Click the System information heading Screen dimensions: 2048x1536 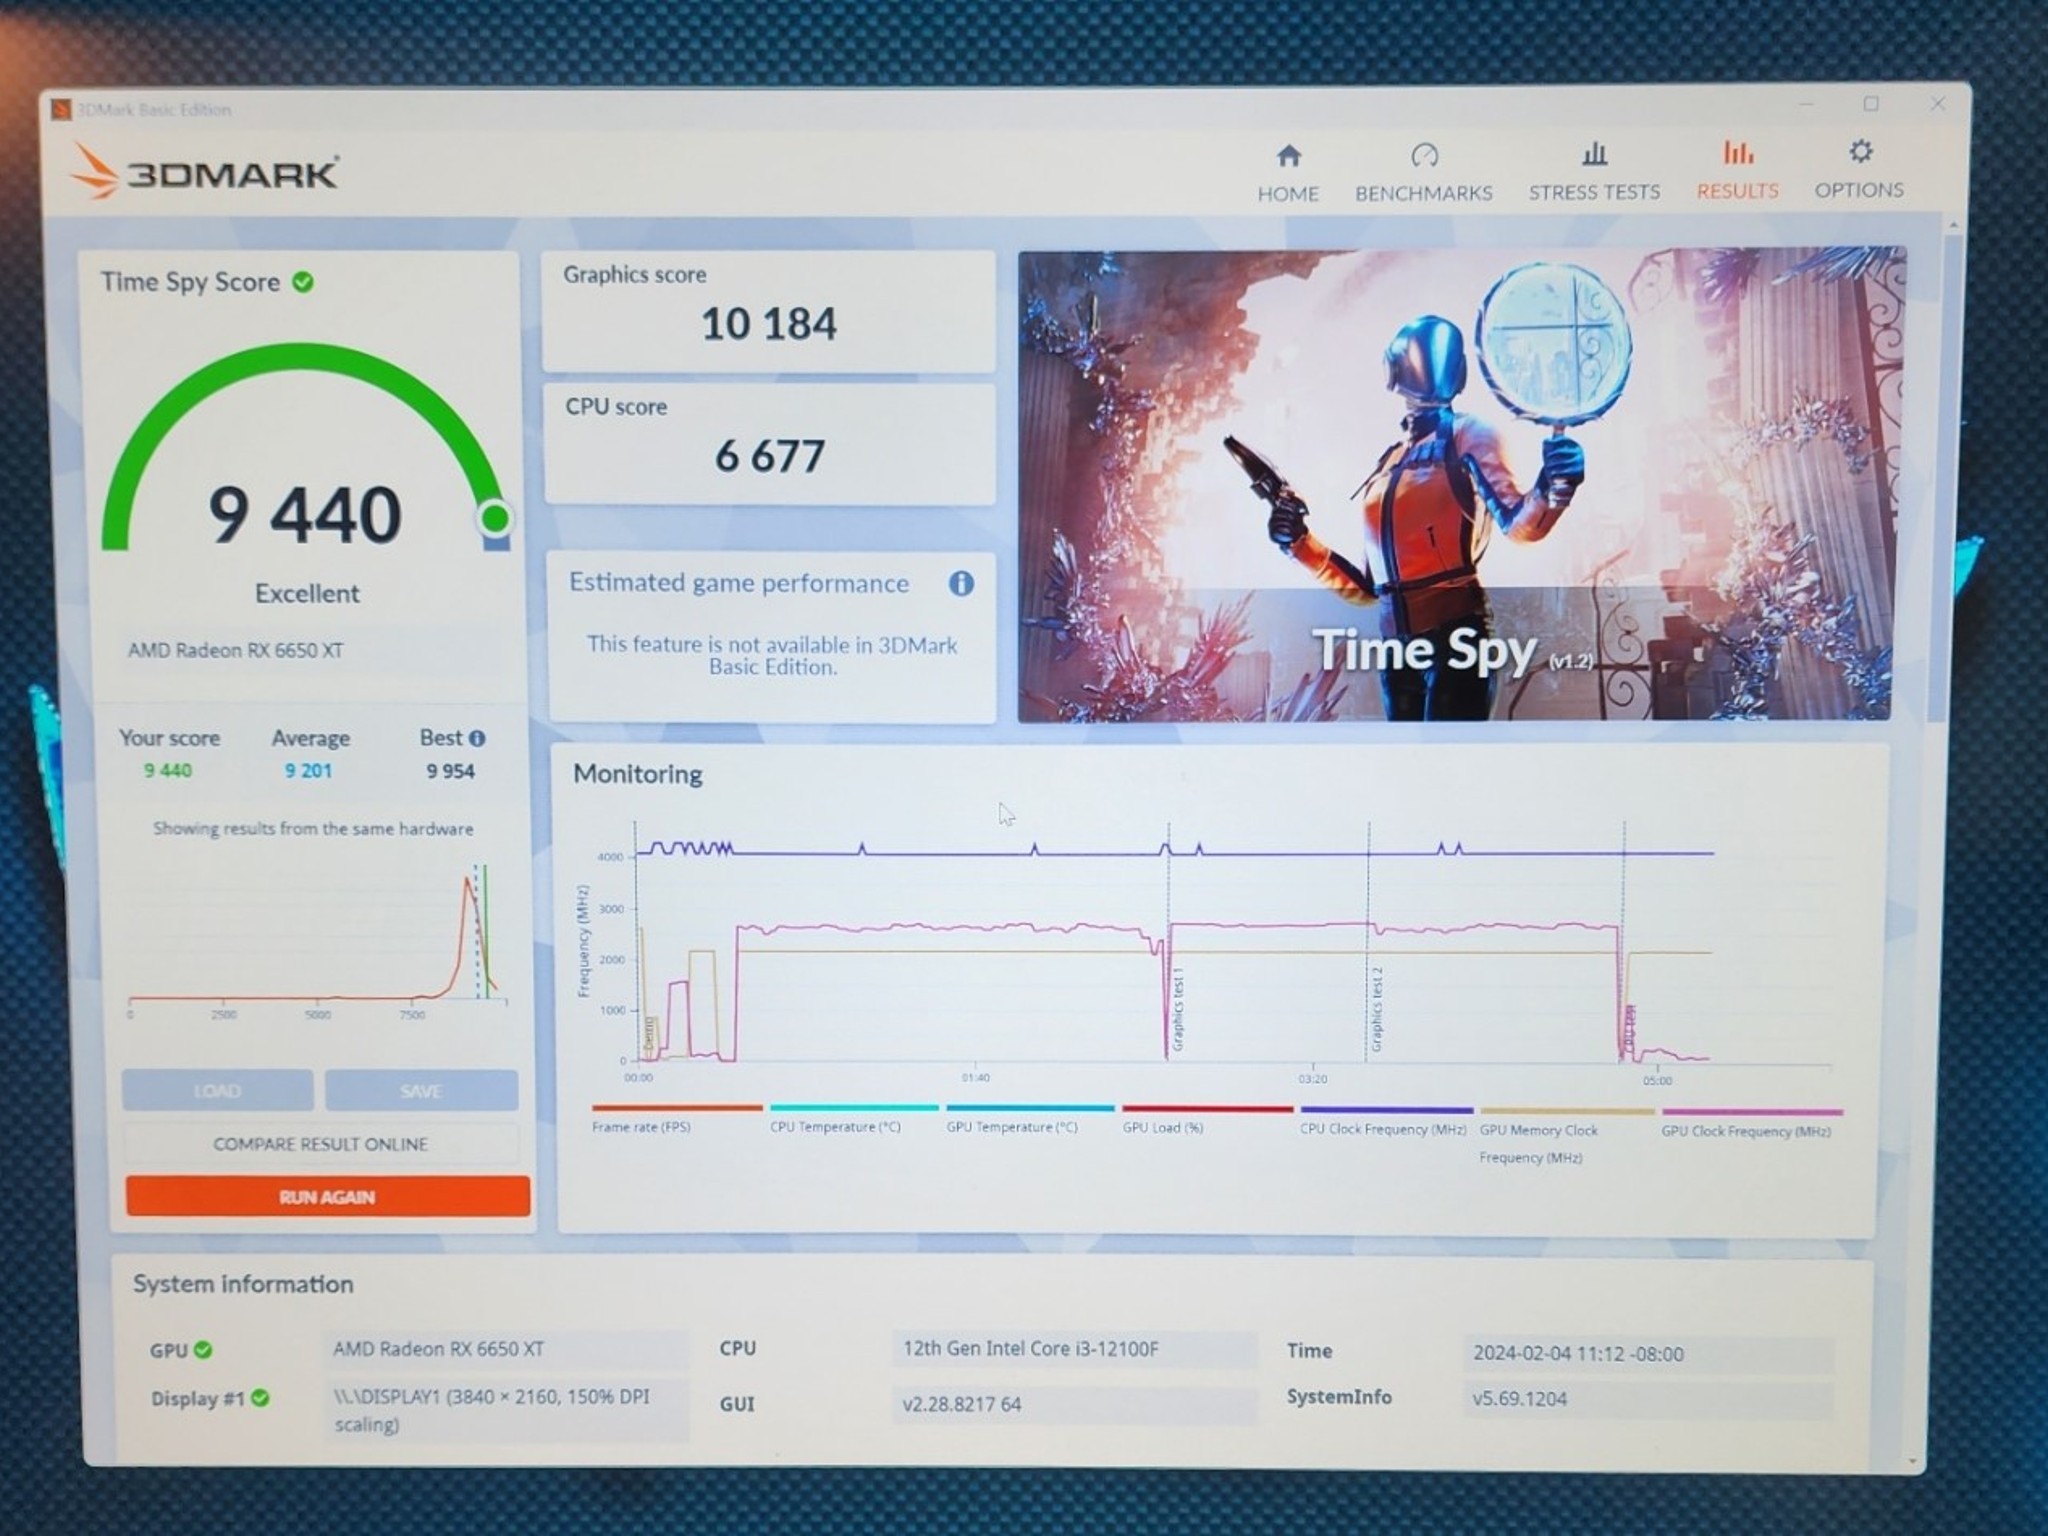[x=243, y=1285]
